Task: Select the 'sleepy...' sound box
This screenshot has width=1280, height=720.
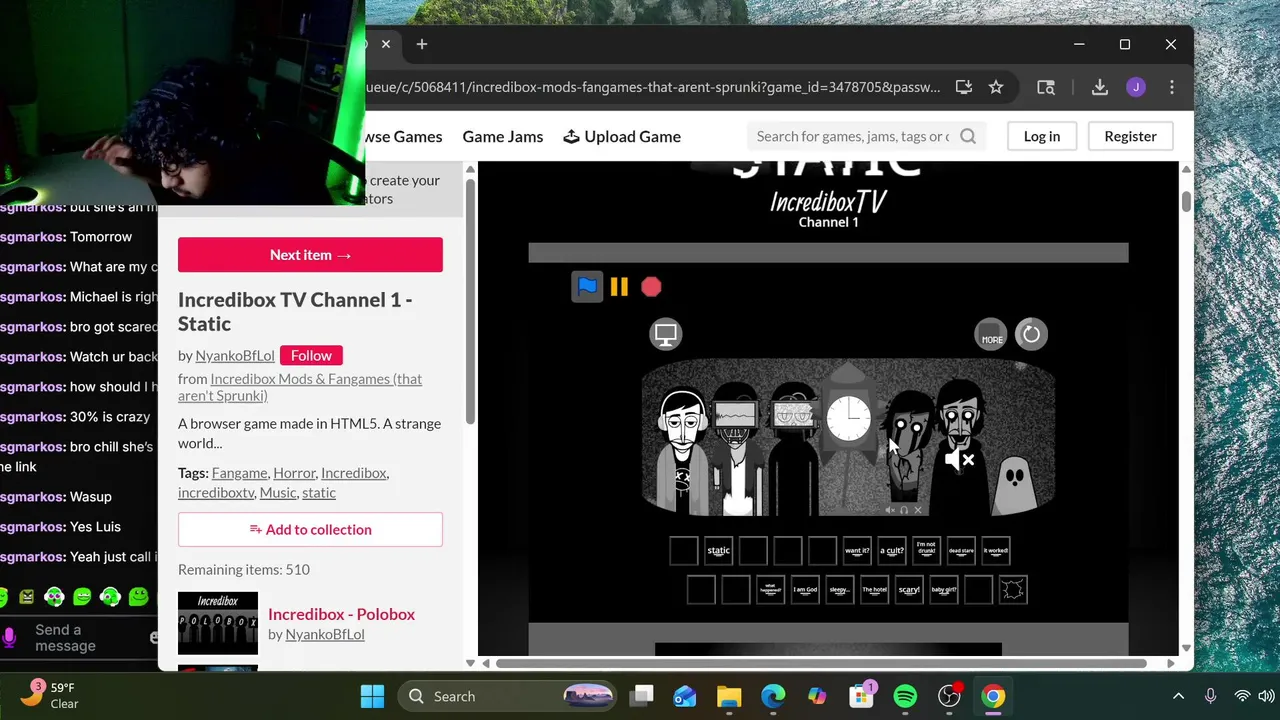Action: tap(840, 590)
